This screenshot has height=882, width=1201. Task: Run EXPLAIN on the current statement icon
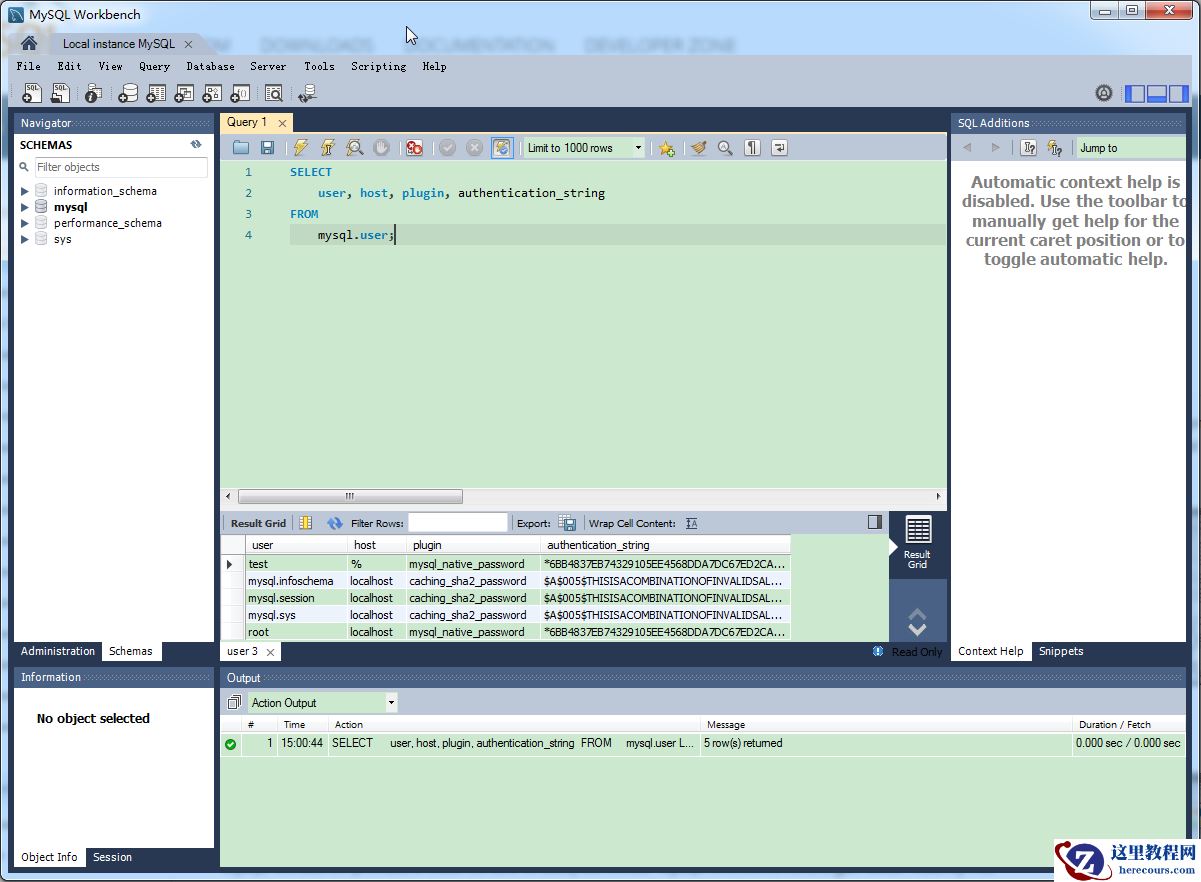coord(354,148)
